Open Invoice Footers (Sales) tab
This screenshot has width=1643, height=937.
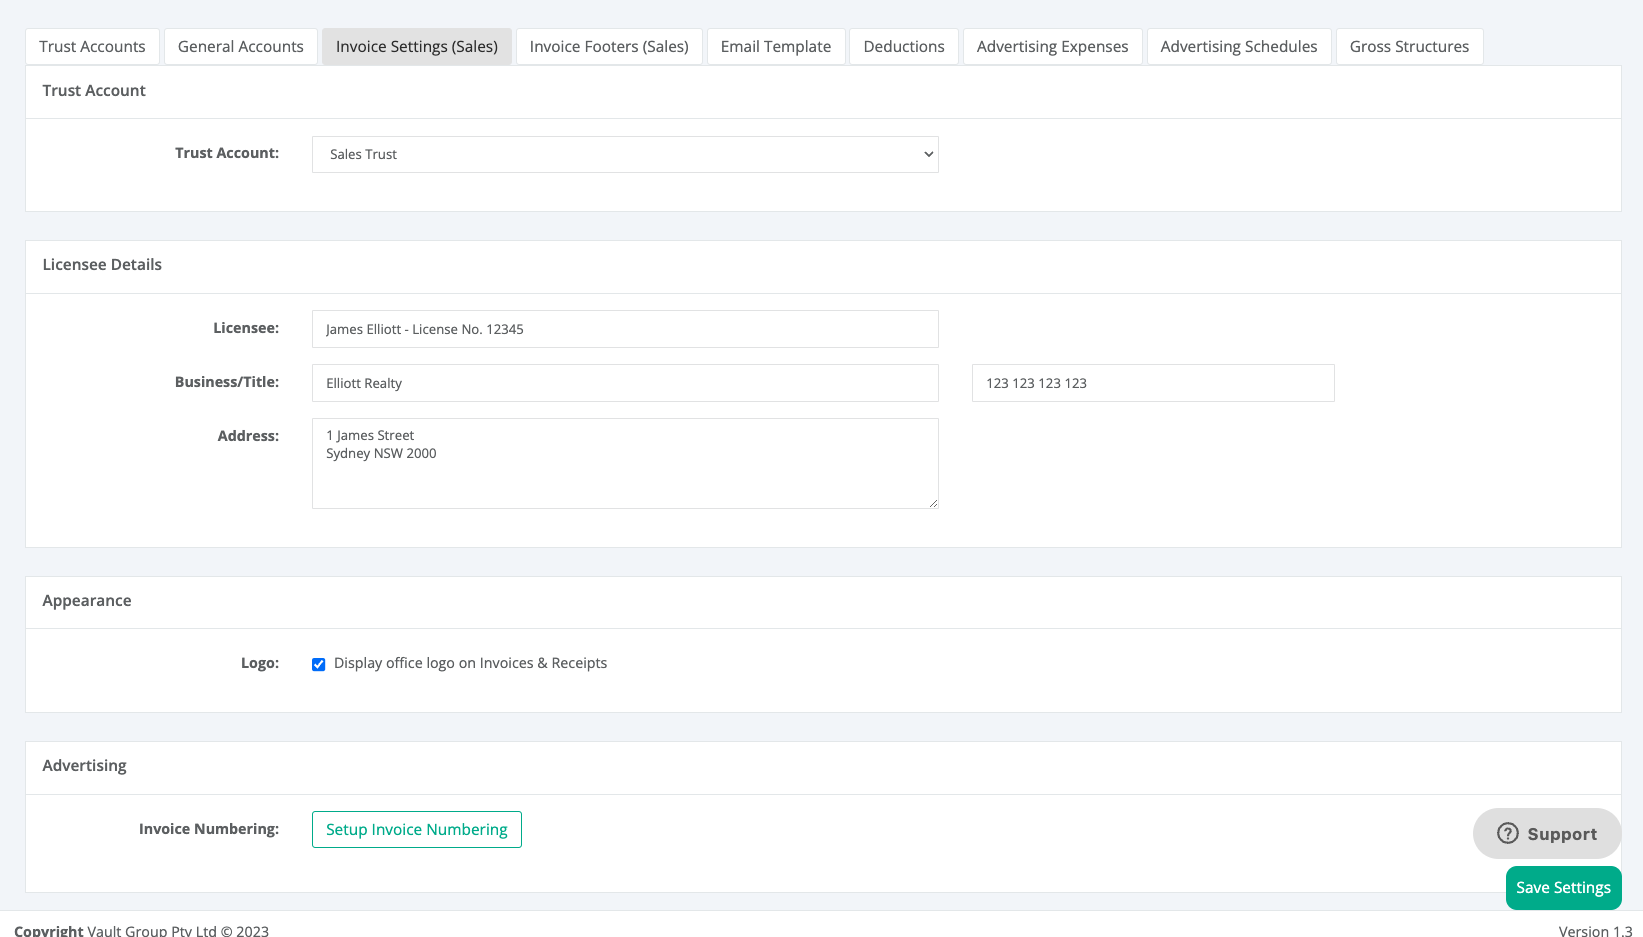(609, 46)
